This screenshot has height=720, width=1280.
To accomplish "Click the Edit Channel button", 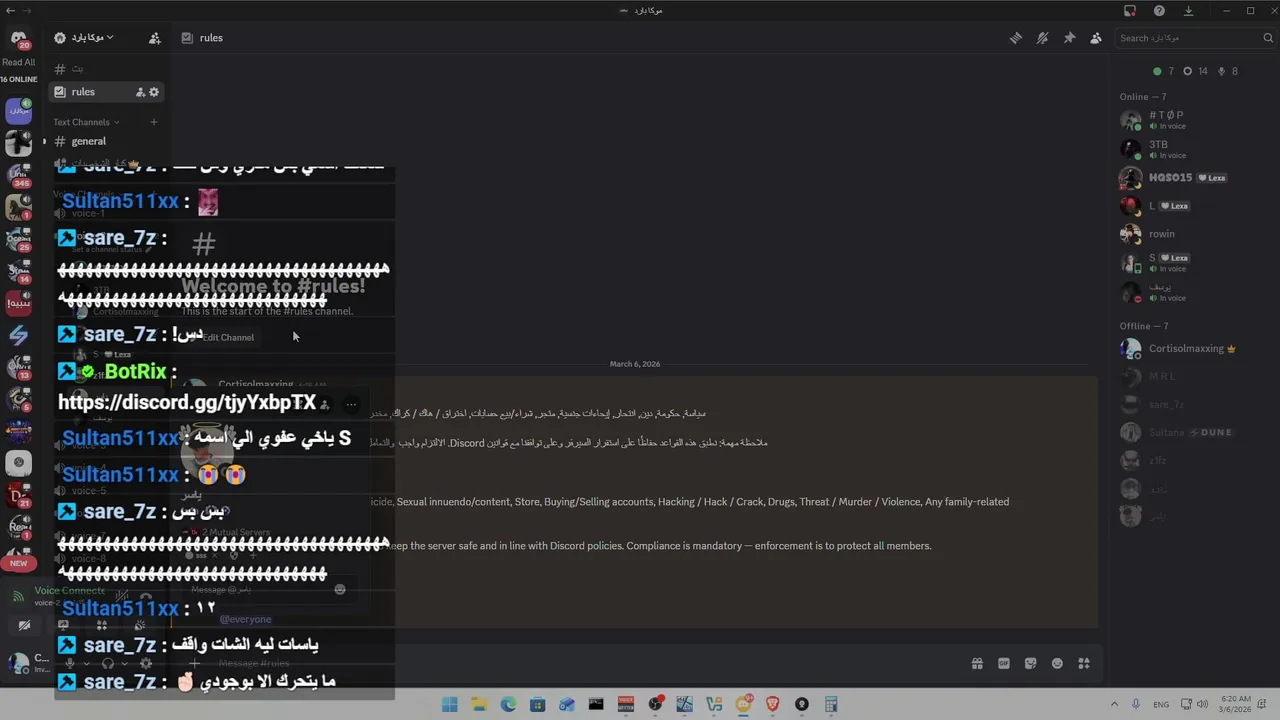I will (x=221, y=337).
